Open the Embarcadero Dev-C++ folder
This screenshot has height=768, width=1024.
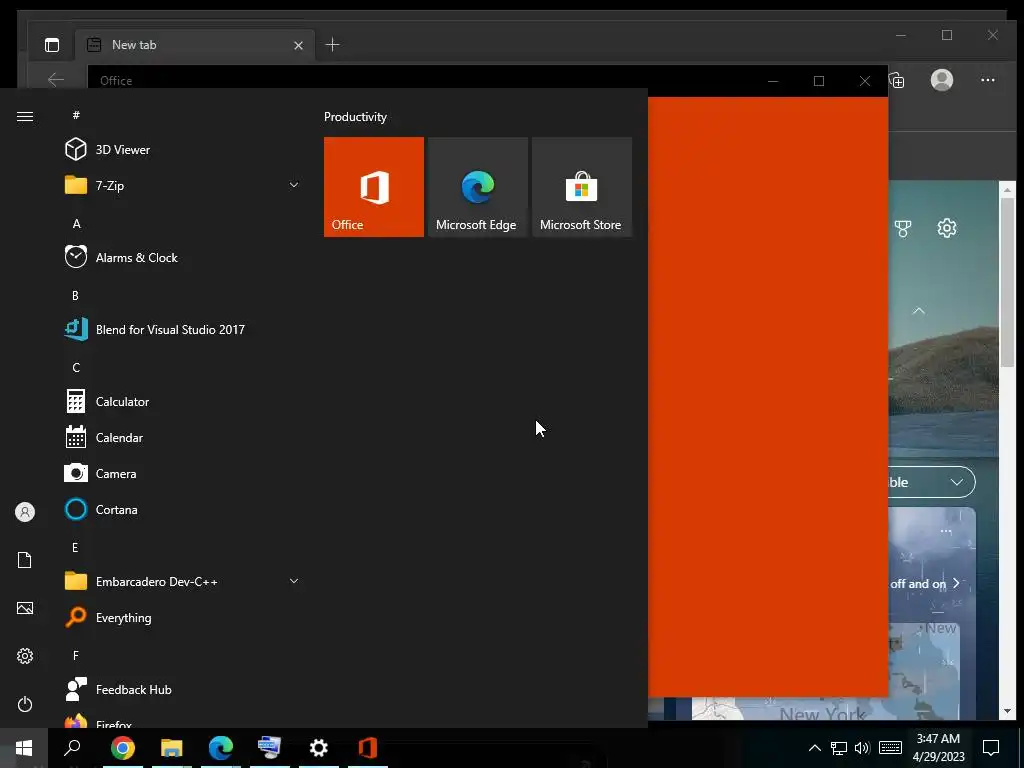(183, 581)
